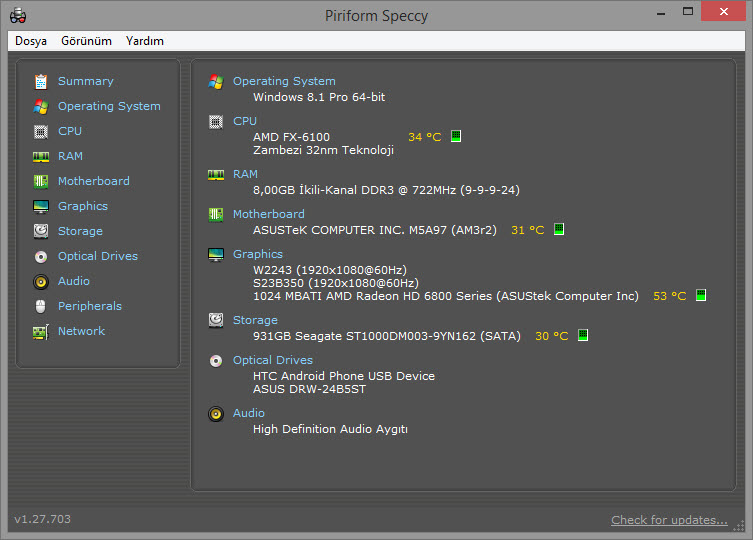Click the green temperature icon beside storage 30 °C

(x=583, y=335)
